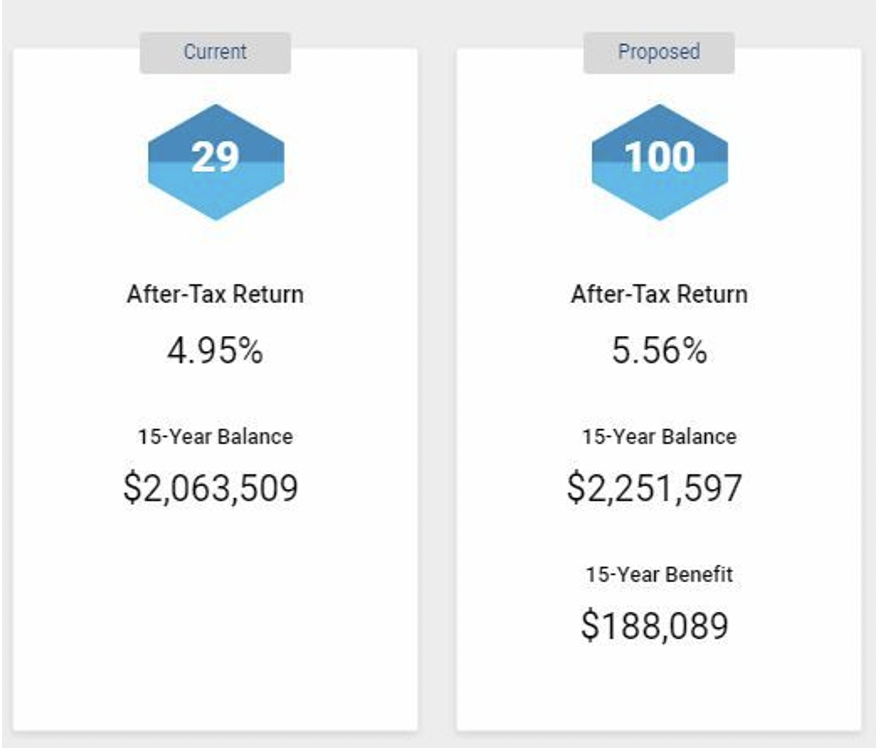876x748 pixels.
Task: Click the hexagon score badge showing 100
Action: click(660, 162)
